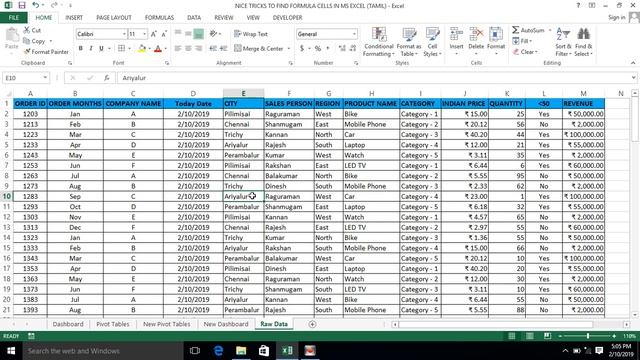The image size is (640, 360).
Task: Select the Format Painter tool
Action: 46,52
